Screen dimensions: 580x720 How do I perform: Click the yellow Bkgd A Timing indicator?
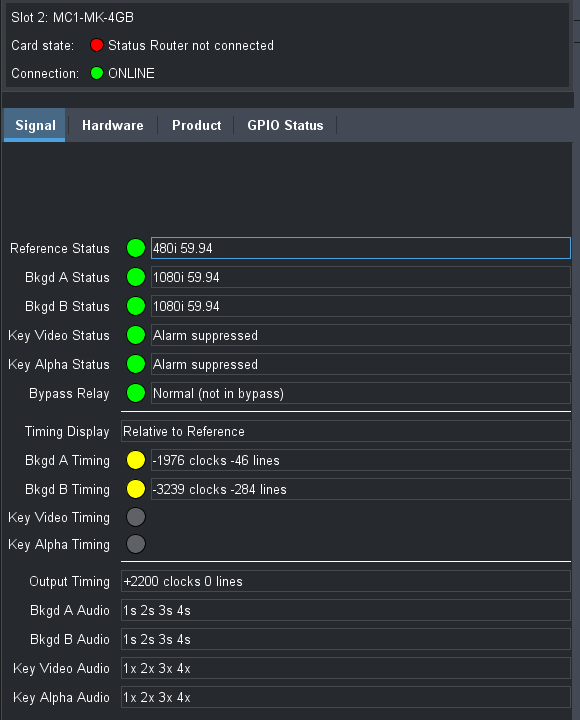click(x=136, y=460)
